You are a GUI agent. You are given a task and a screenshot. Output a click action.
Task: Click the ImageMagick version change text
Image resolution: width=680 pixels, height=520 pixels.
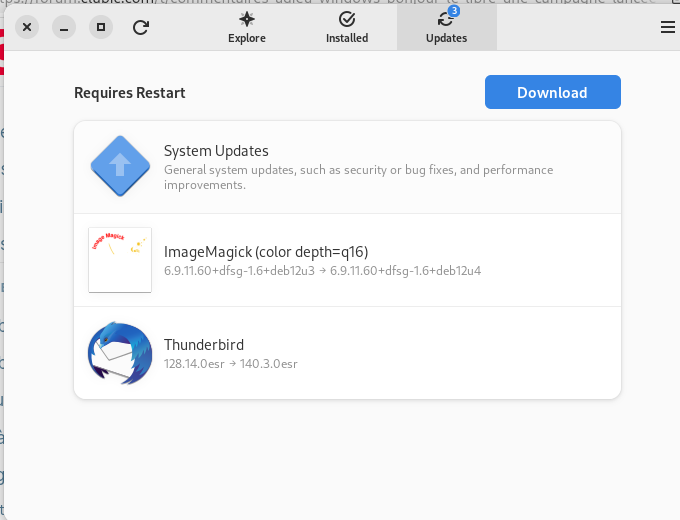pyautogui.click(x=322, y=271)
